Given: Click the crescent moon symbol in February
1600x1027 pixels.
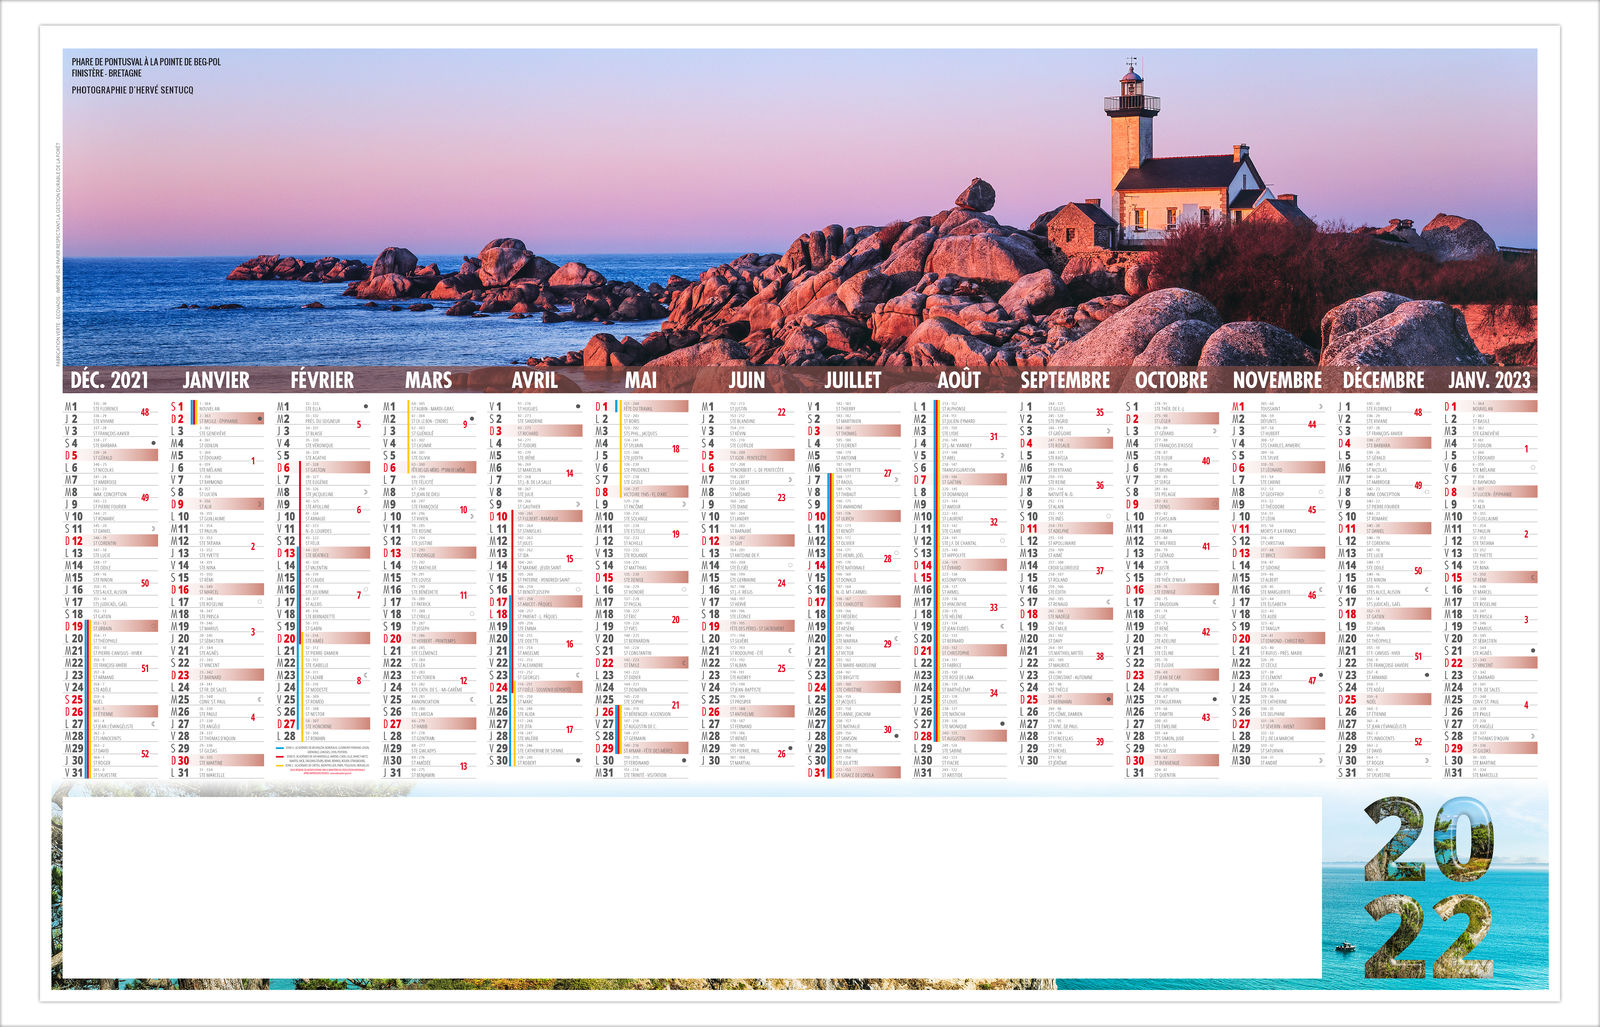Looking at the screenshot, I should (365, 675).
